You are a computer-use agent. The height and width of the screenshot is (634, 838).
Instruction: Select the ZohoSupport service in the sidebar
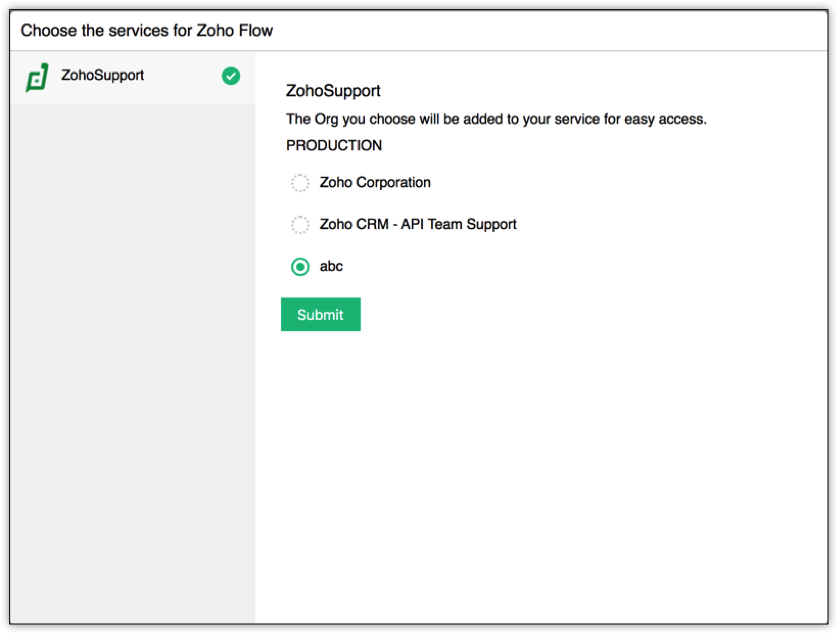click(x=103, y=75)
